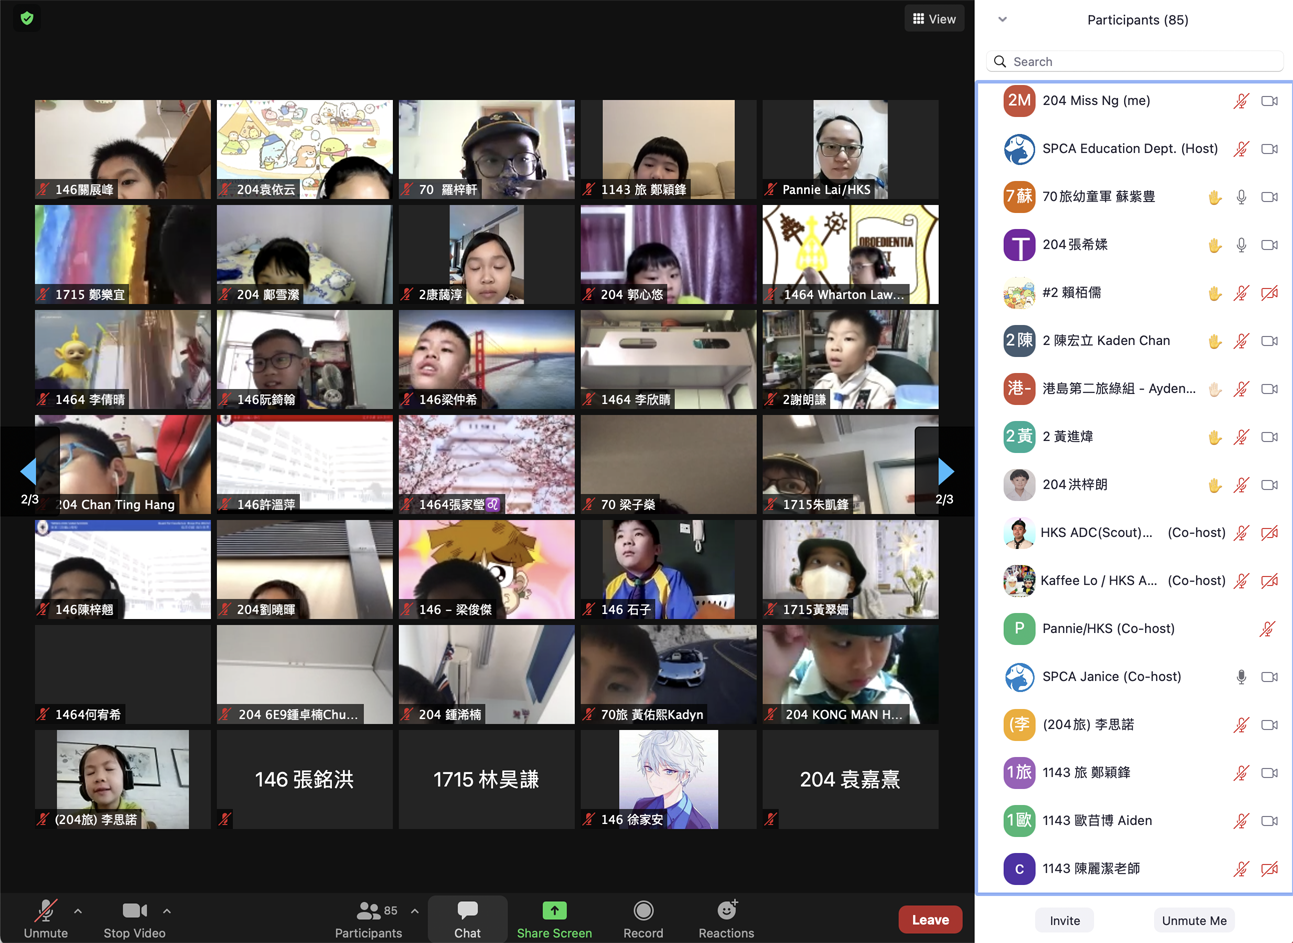Go to next gallery page arrow
This screenshot has width=1293, height=943.
click(945, 471)
